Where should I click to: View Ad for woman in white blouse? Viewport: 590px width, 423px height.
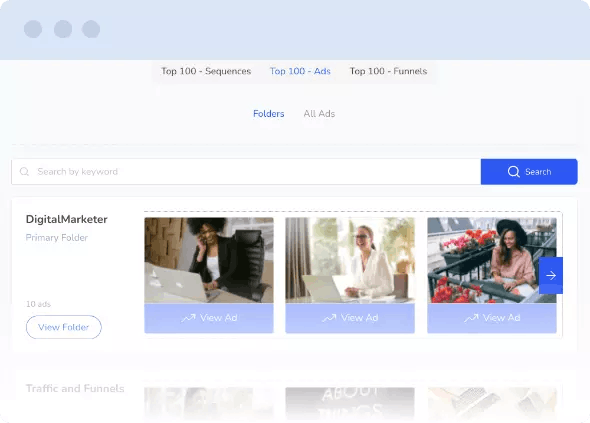[350, 318]
